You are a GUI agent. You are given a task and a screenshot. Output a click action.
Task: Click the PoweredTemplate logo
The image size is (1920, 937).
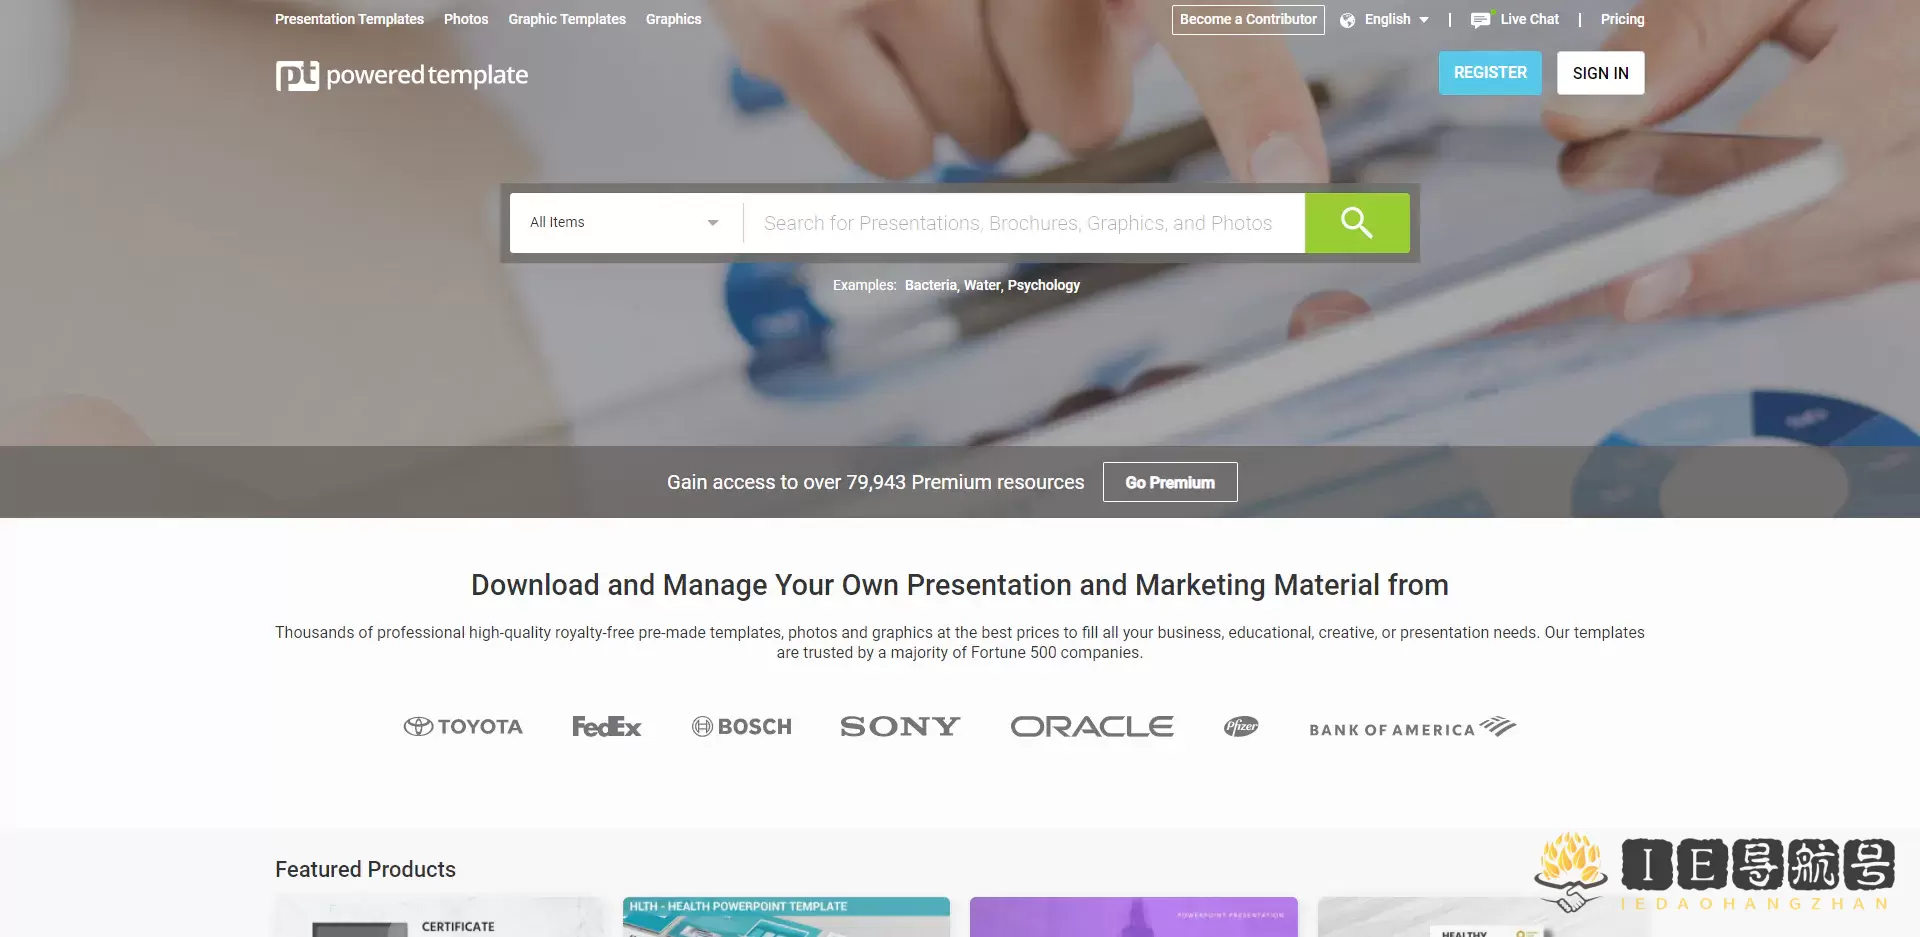[401, 76]
